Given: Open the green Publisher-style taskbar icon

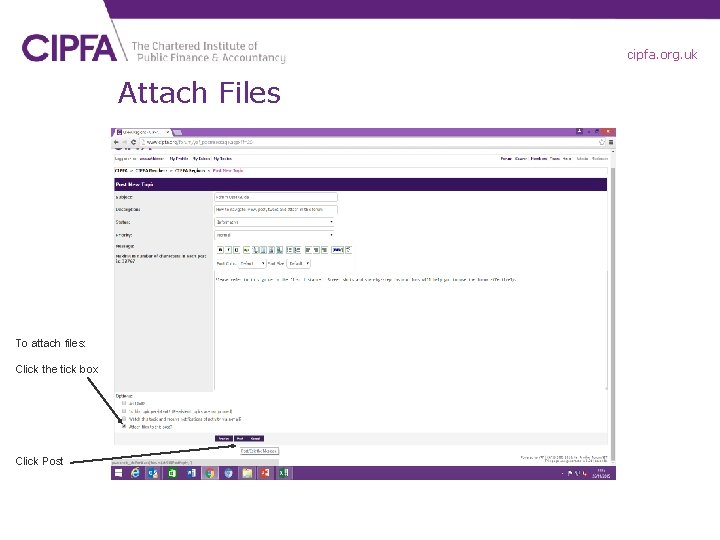Looking at the screenshot, I should (x=172, y=473).
